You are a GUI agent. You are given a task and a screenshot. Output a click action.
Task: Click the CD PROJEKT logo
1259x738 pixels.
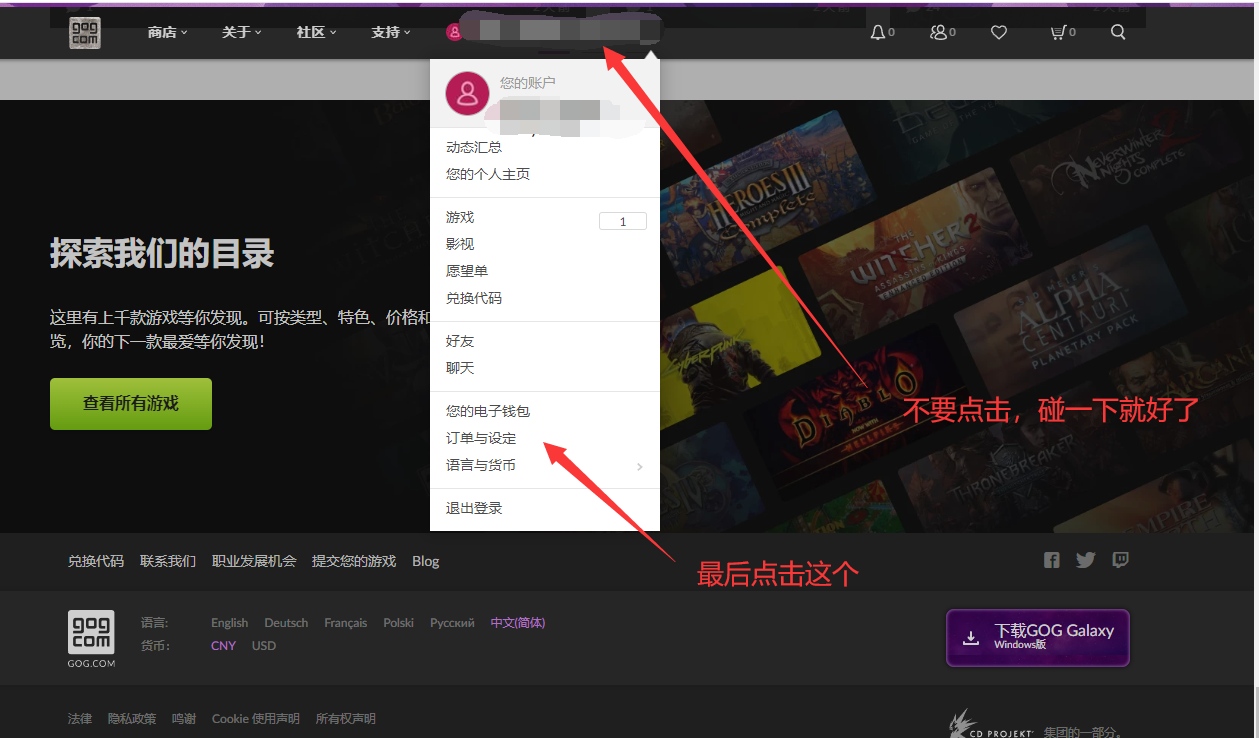(992, 726)
